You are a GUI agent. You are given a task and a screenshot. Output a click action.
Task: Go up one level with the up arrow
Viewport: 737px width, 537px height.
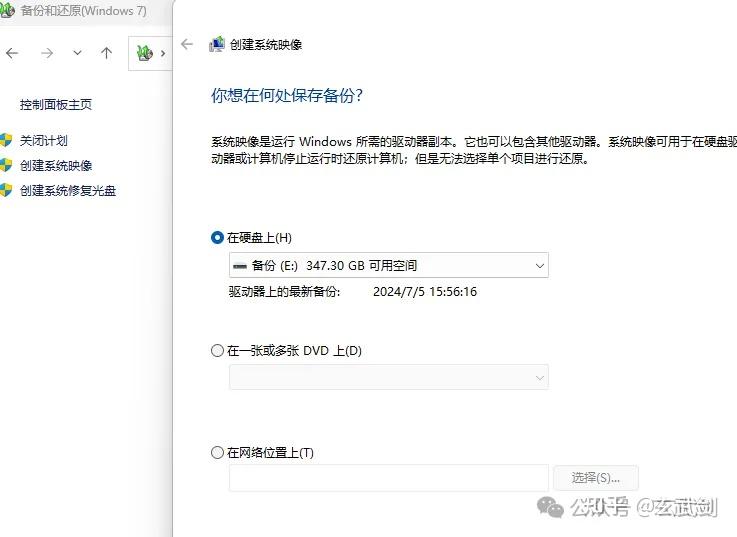coord(107,53)
